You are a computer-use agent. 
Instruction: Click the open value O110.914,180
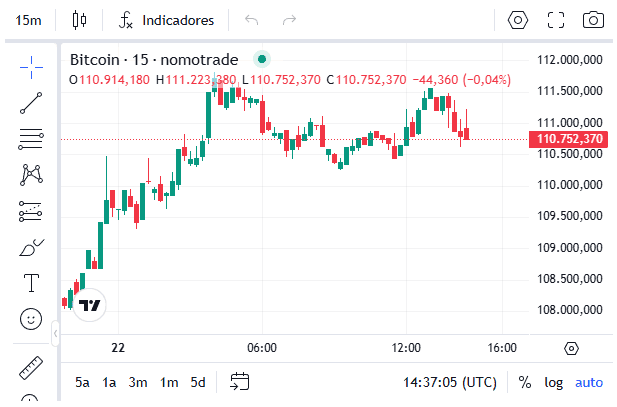pyautogui.click(x=109, y=80)
